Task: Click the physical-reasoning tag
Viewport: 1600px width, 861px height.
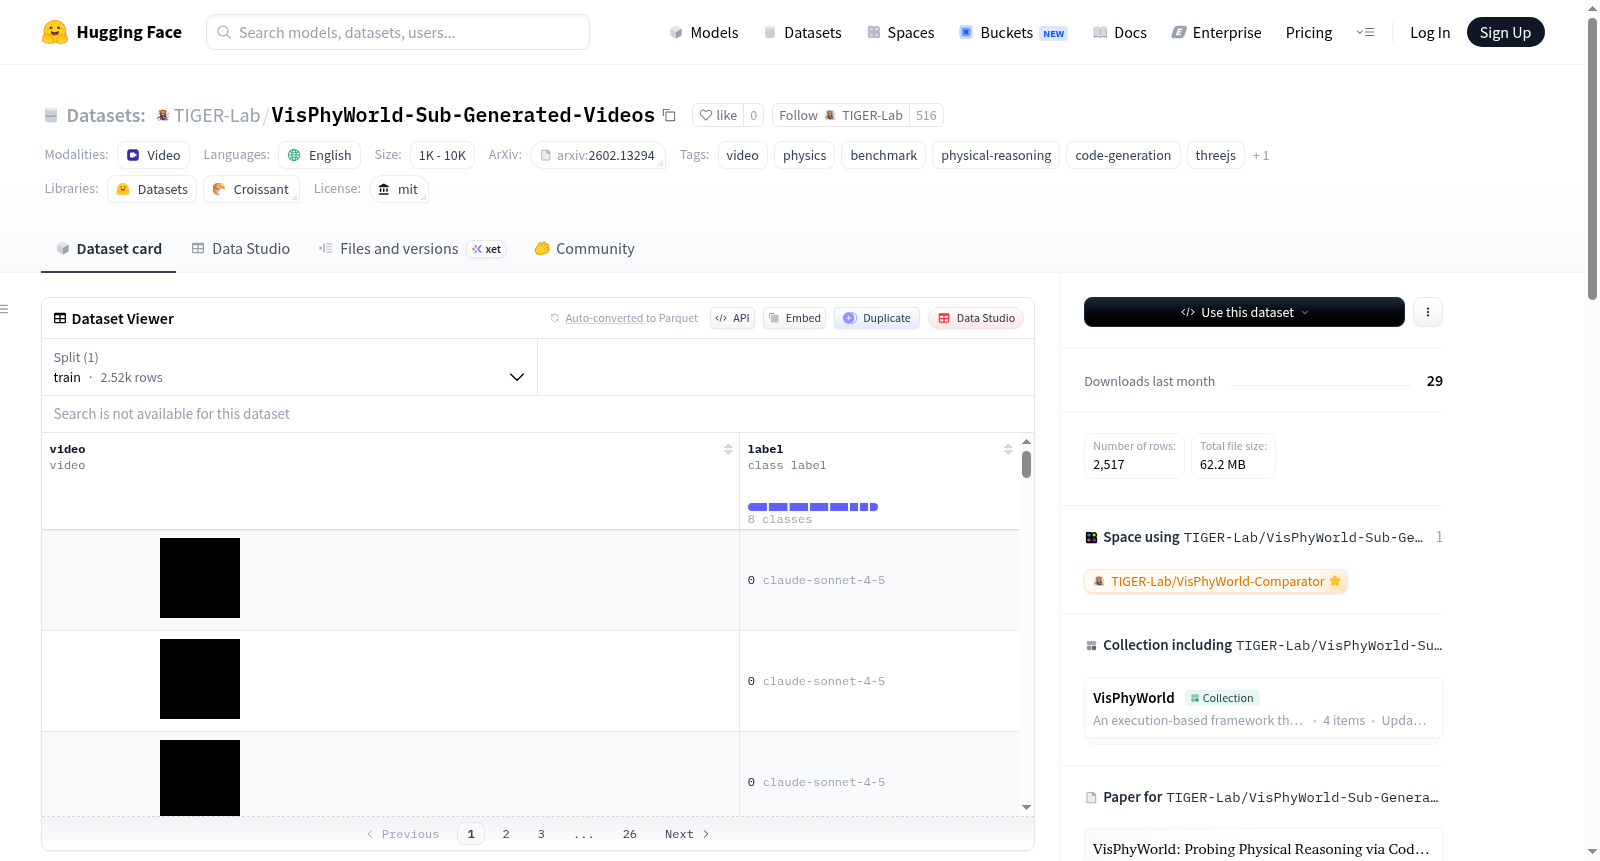Action: pyautogui.click(x=996, y=155)
